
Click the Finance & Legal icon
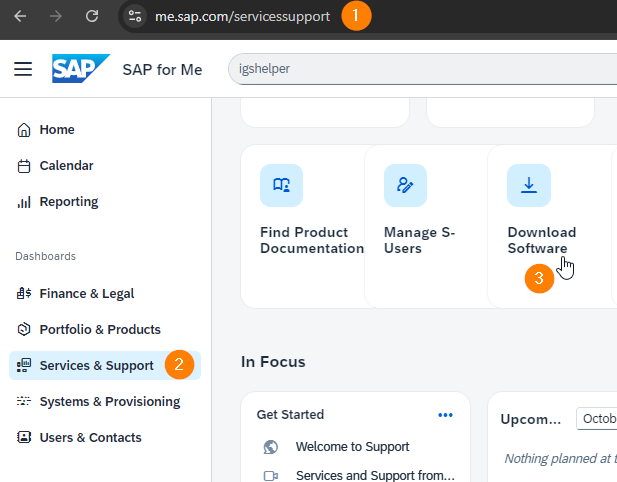click(x=24, y=294)
